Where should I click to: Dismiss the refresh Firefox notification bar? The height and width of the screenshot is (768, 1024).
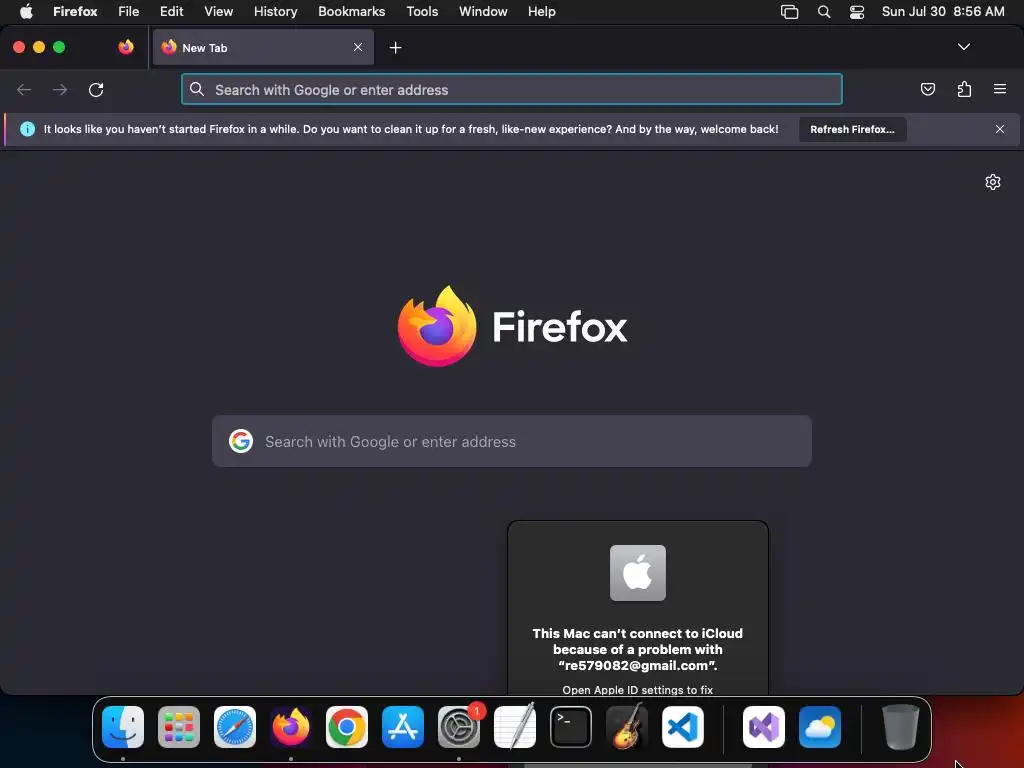1000,129
